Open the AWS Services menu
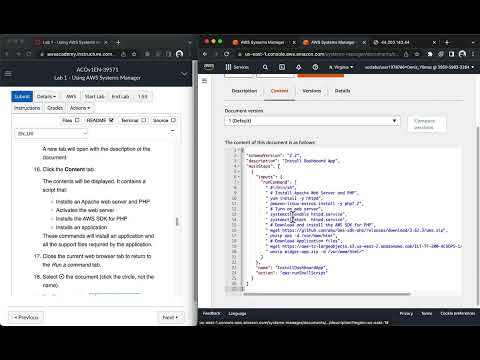This screenshot has width=480, height=360. tap(237, 67)
